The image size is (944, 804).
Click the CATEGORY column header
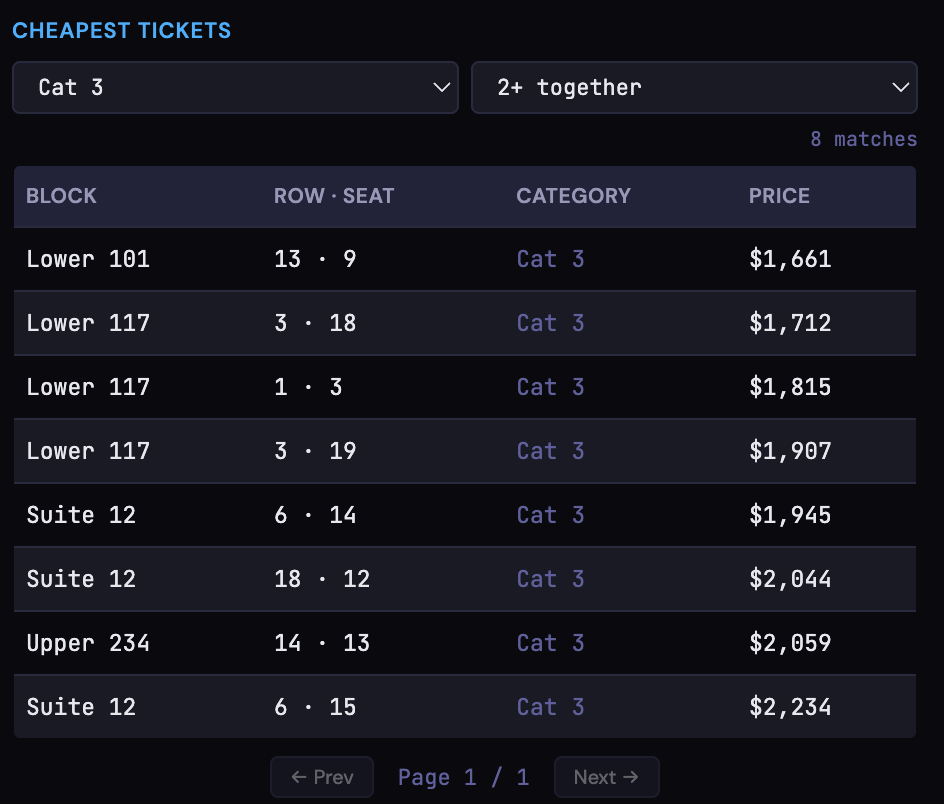pyautogui.click(x=574, y=196)
